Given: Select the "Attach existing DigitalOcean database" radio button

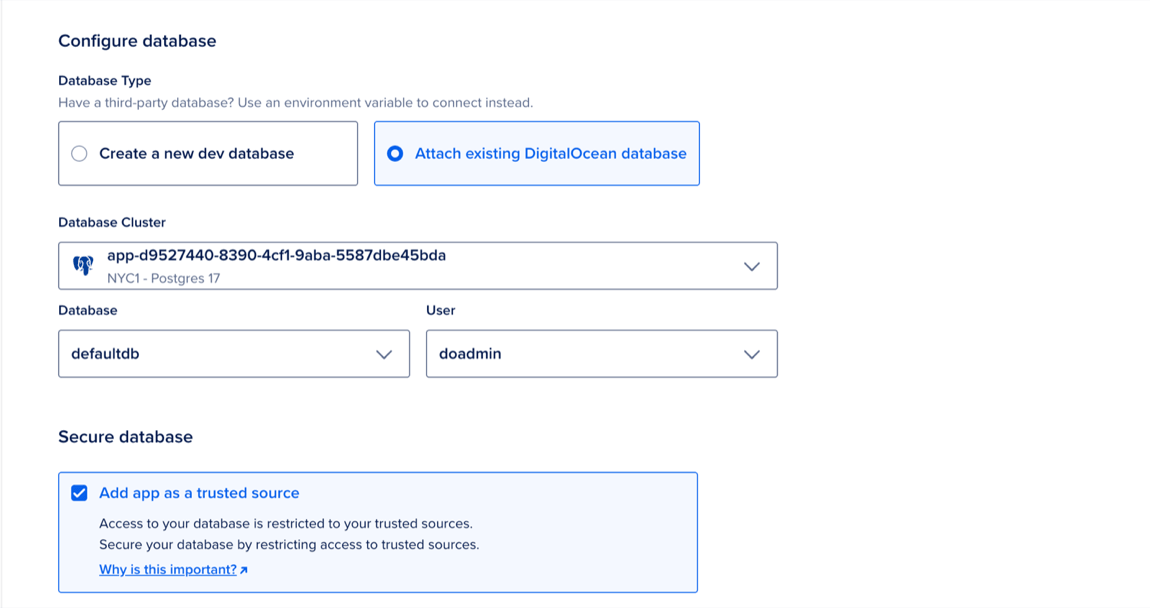Looking at the screenshot, I should [395, 153].
